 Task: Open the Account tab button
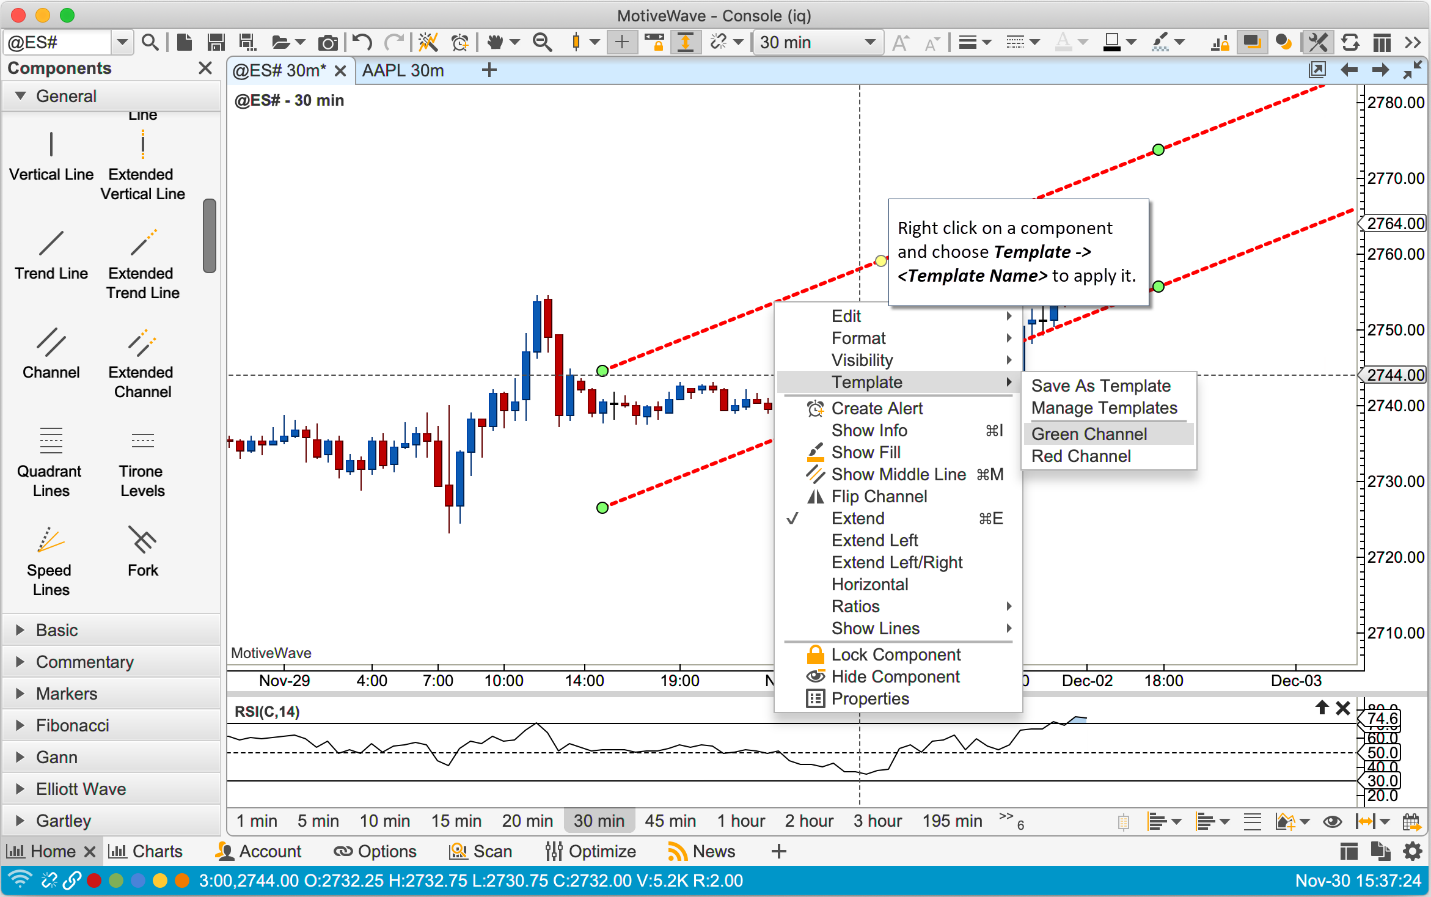258,851
